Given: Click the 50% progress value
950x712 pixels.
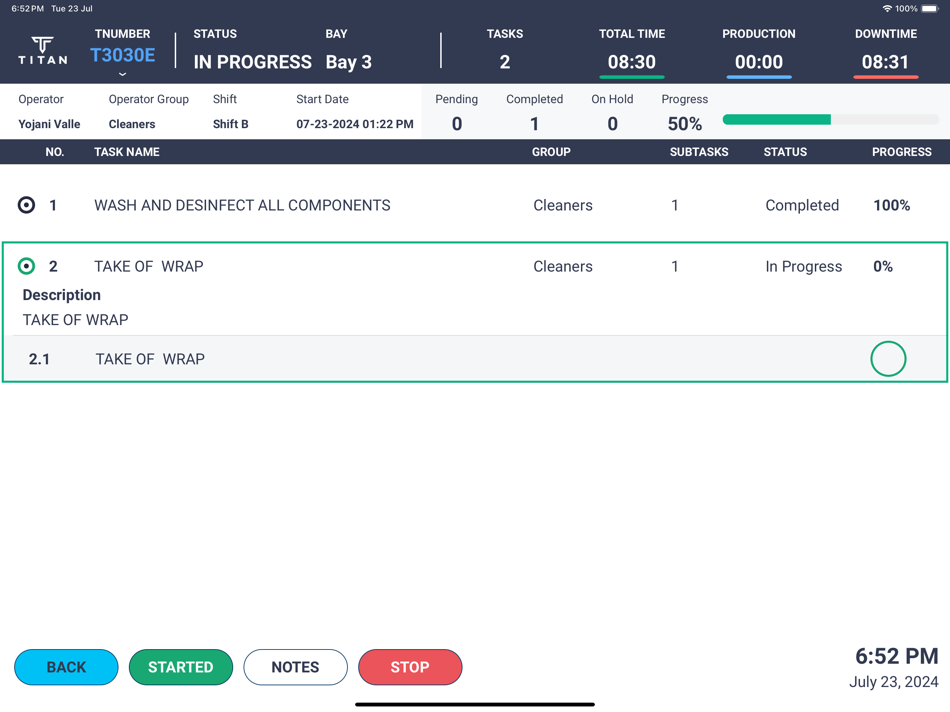Looking at the screenshot, I should (x=685, y=124).
